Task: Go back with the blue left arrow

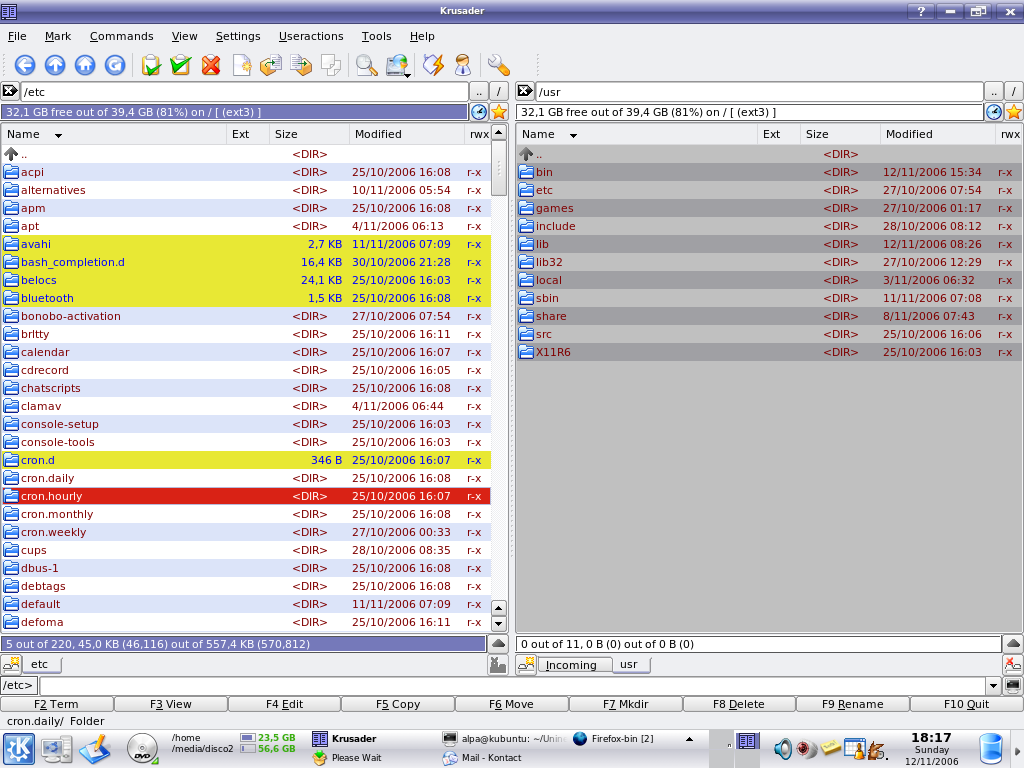Action: point(25,65)
